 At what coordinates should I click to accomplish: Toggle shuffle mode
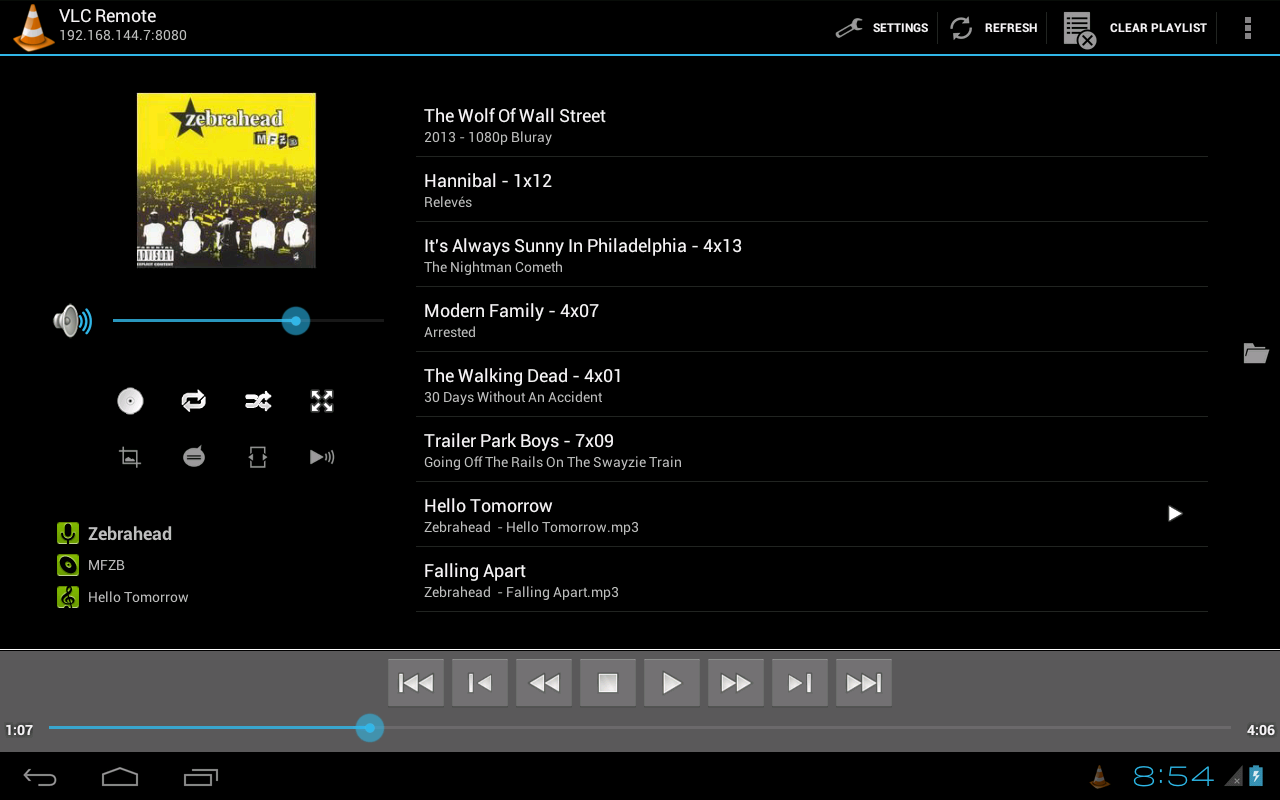[258, 401]
